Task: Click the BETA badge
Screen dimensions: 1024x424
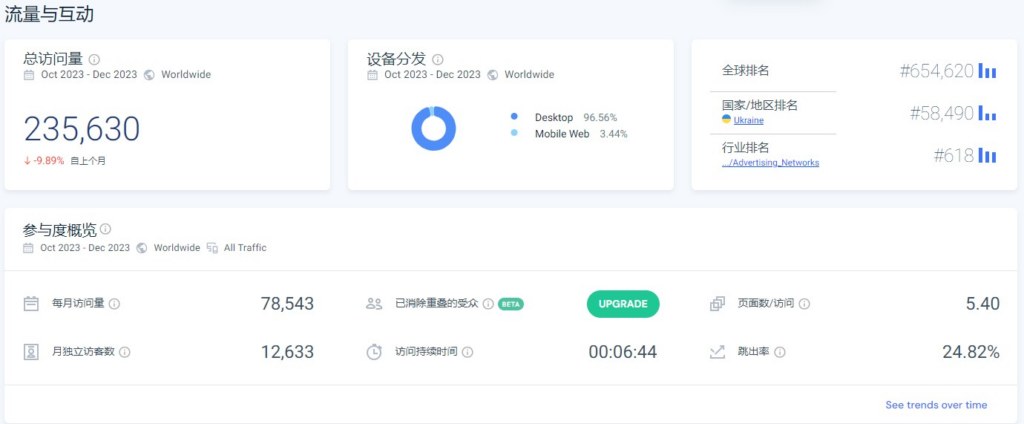Action: point(511,304)
